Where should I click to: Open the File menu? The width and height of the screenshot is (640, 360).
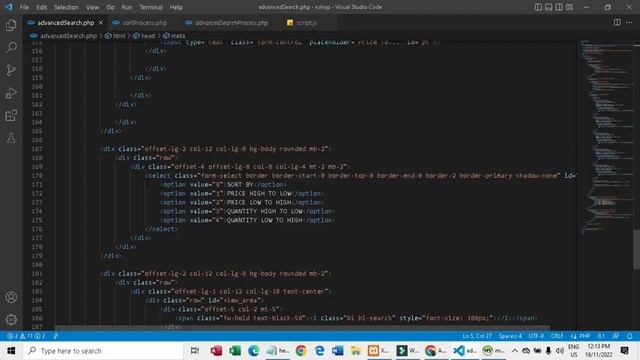(x=24, y=7)
